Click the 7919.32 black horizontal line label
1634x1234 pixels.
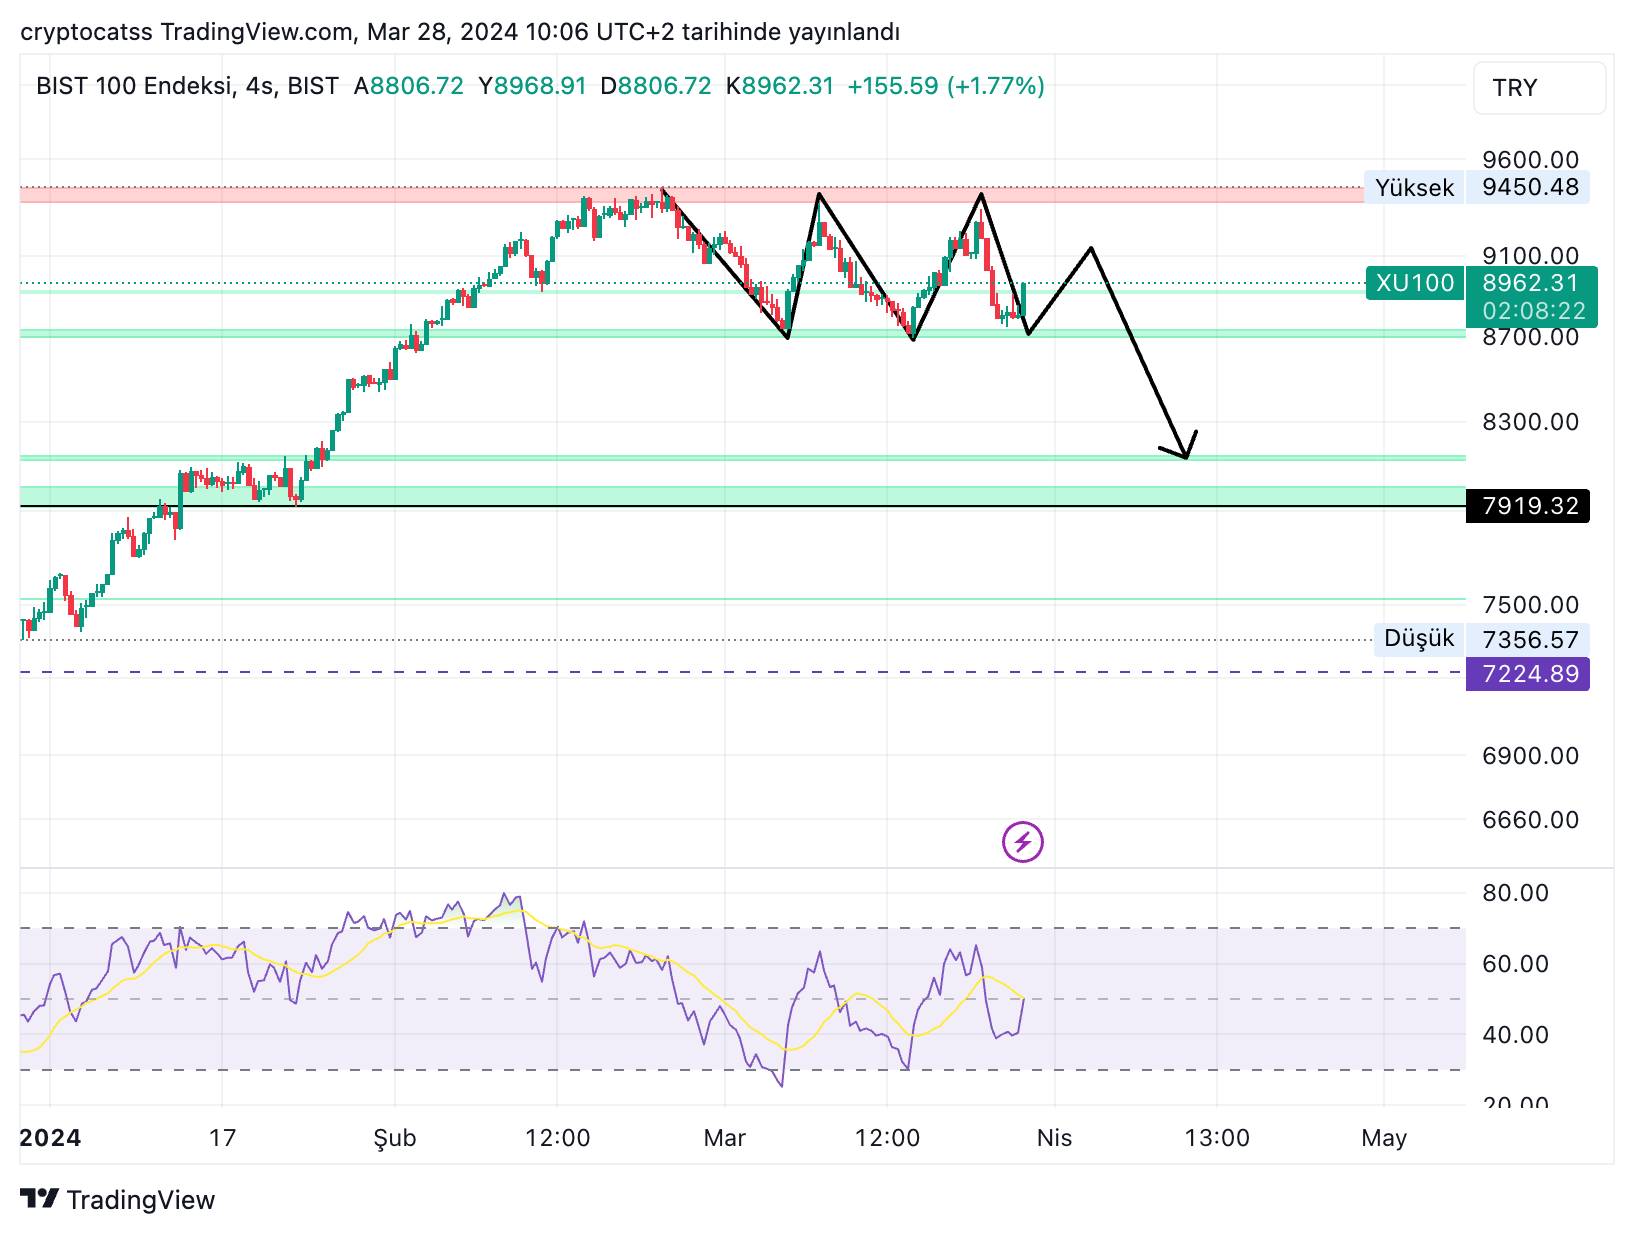pos(1528,506)
